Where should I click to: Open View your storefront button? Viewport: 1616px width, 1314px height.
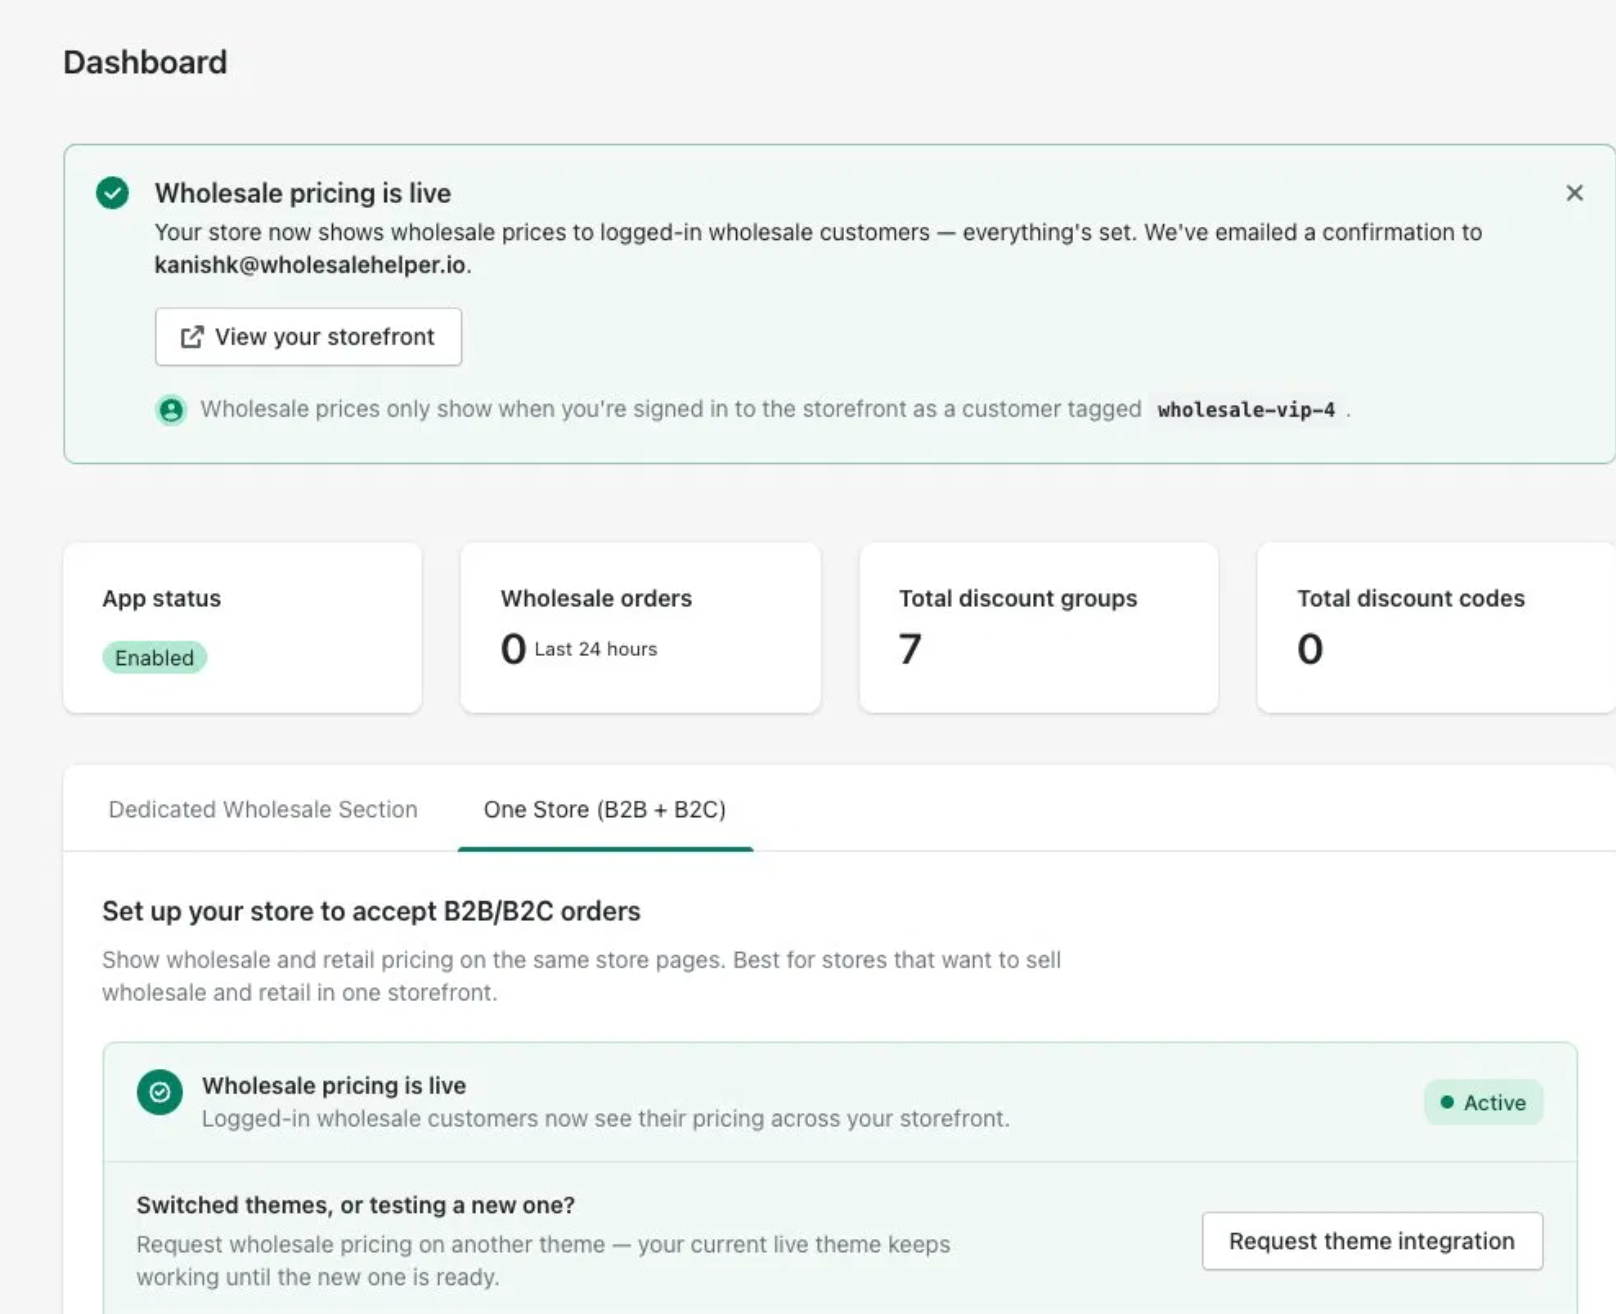pos(308,337)
